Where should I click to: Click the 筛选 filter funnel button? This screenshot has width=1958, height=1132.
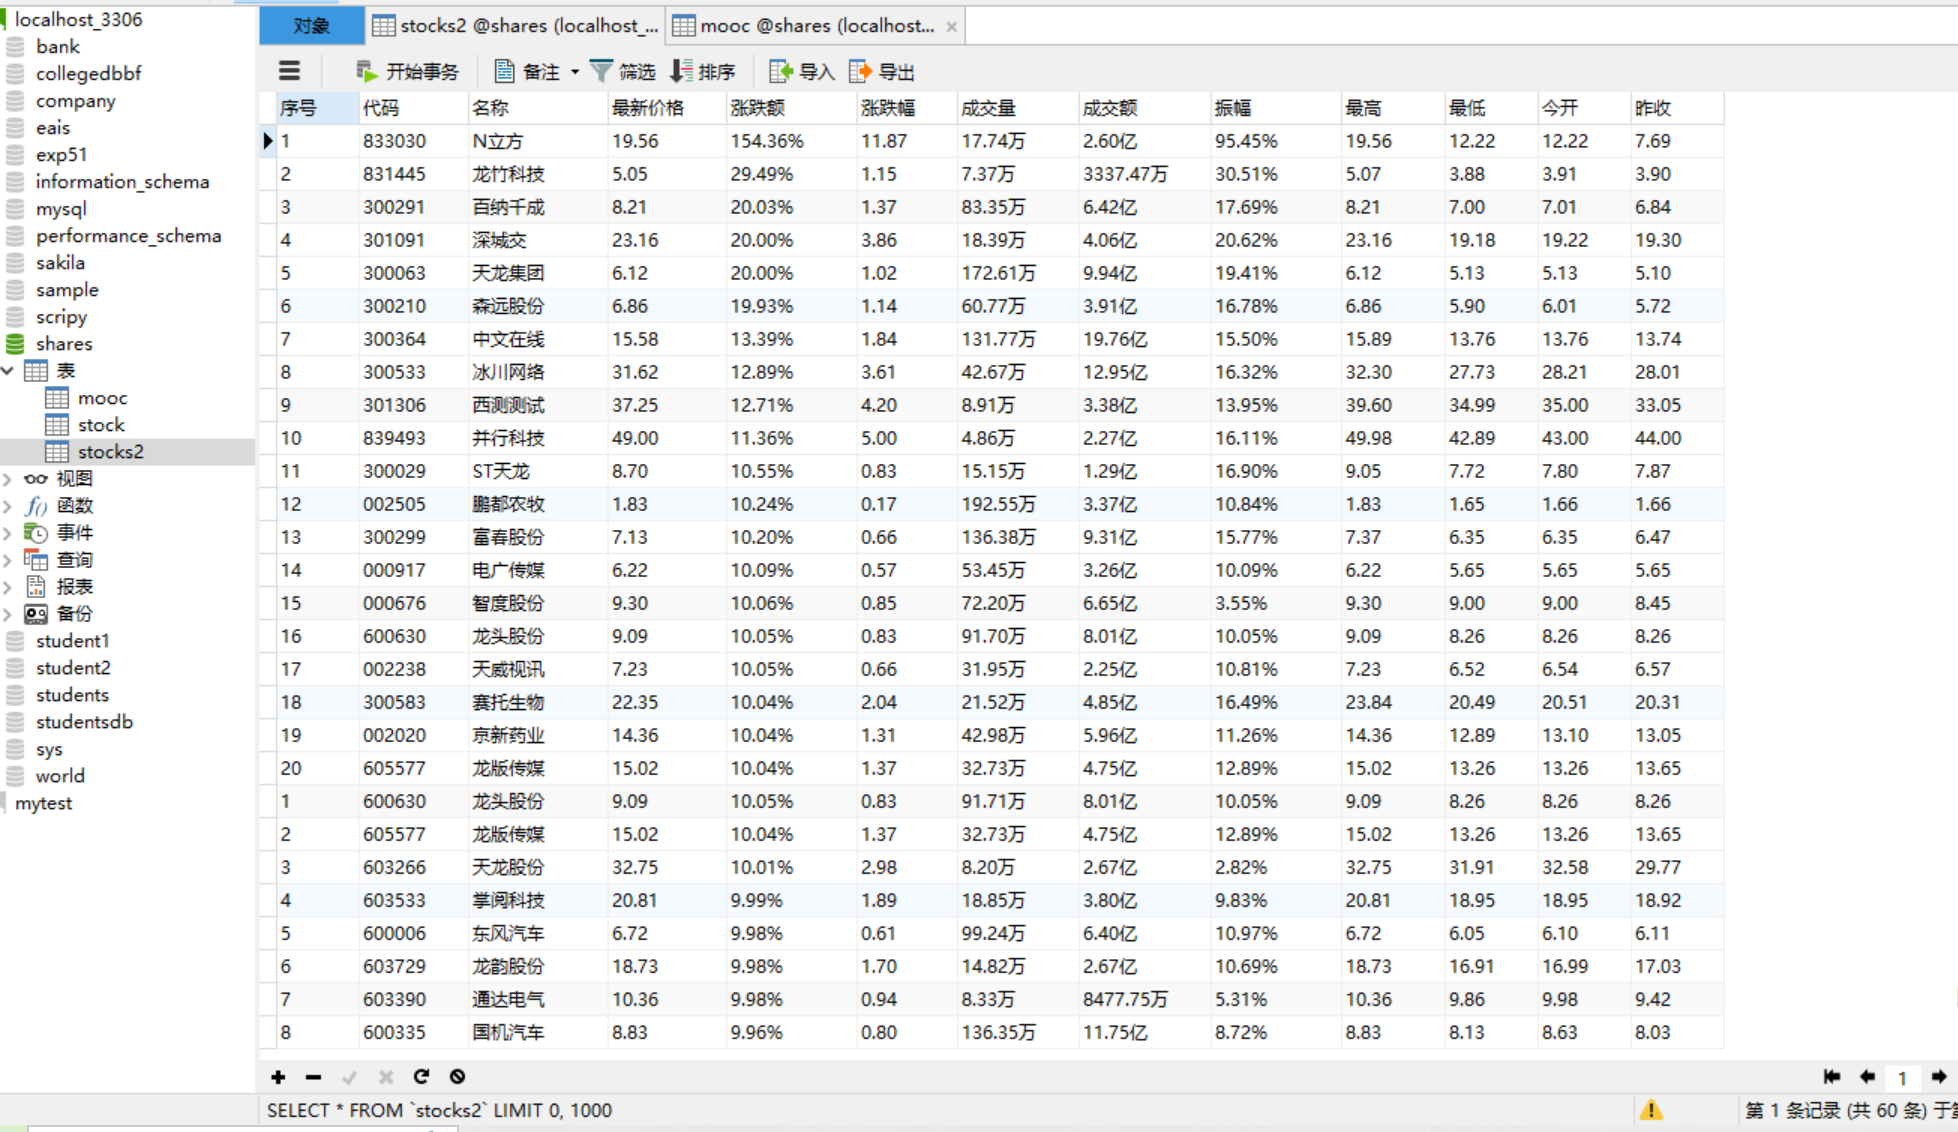click(623, 71)
